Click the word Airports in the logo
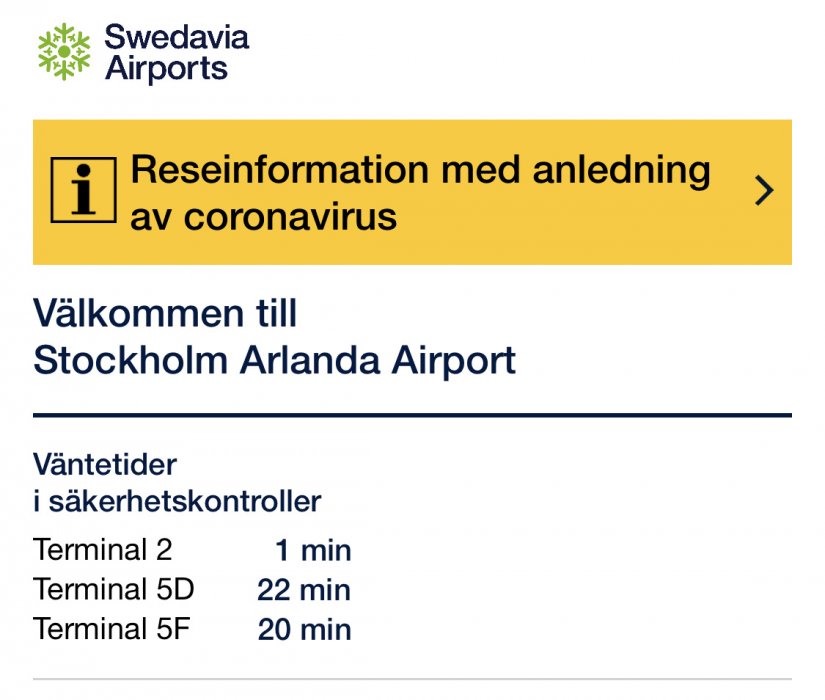Screen dimensions: 825x700 (166, 68)
